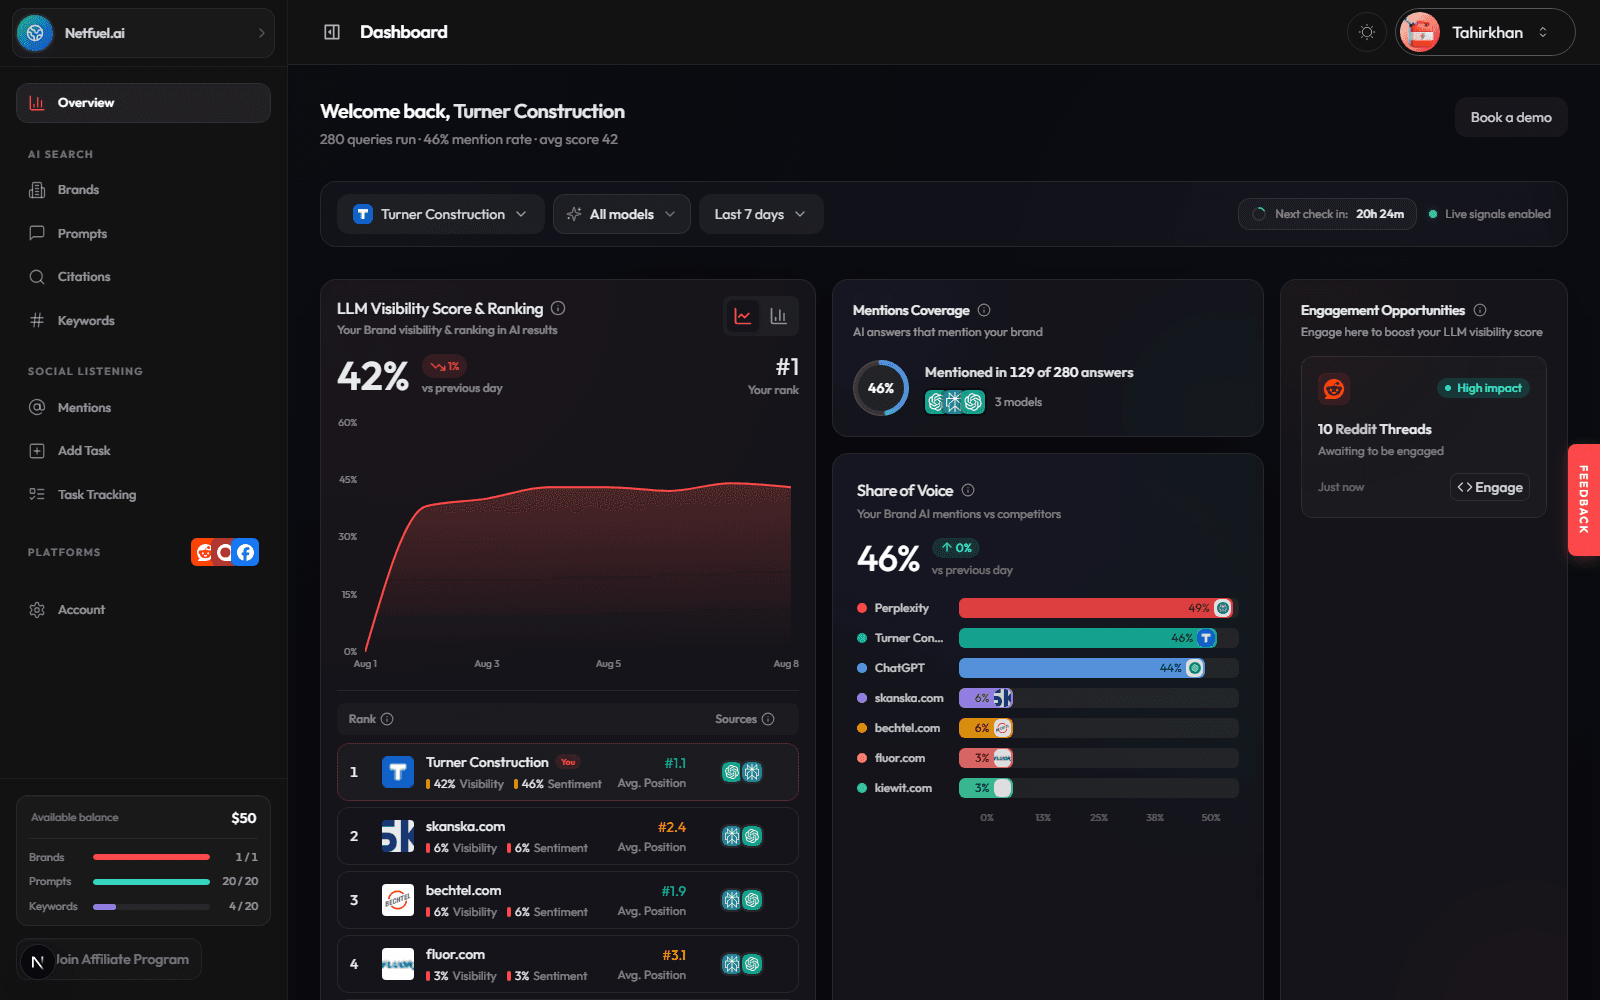Click the 10 Reddit Threads heading

coord(1374,429)
